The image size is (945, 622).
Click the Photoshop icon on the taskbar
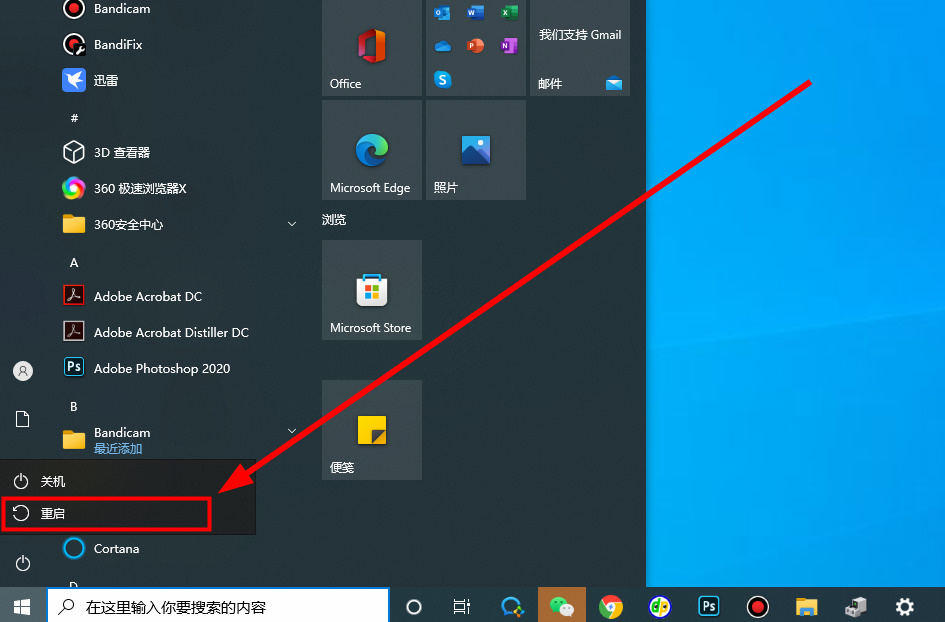(708, 606)
